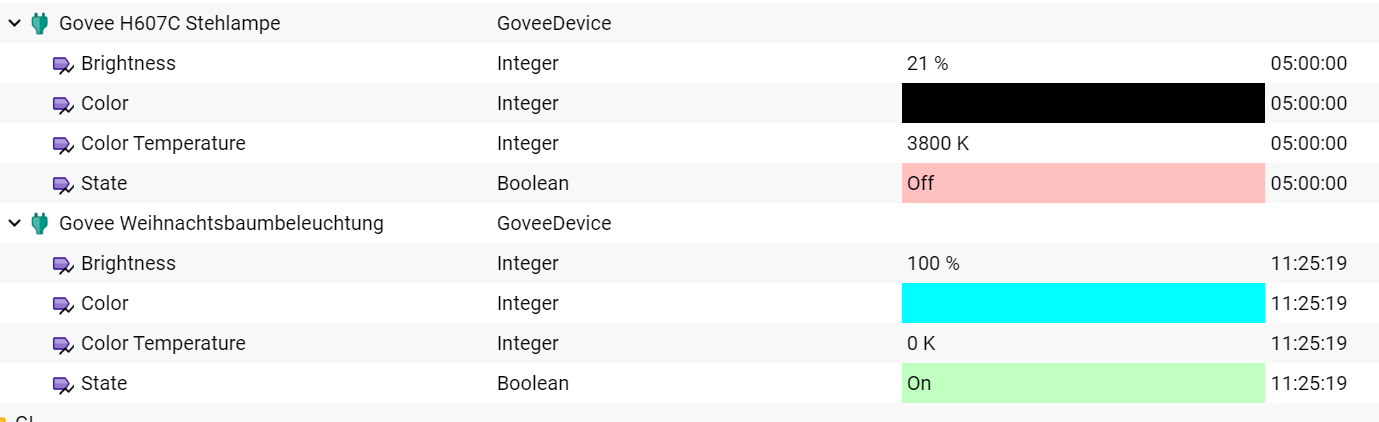Click the 100 % brightness value

click(933, 263)
